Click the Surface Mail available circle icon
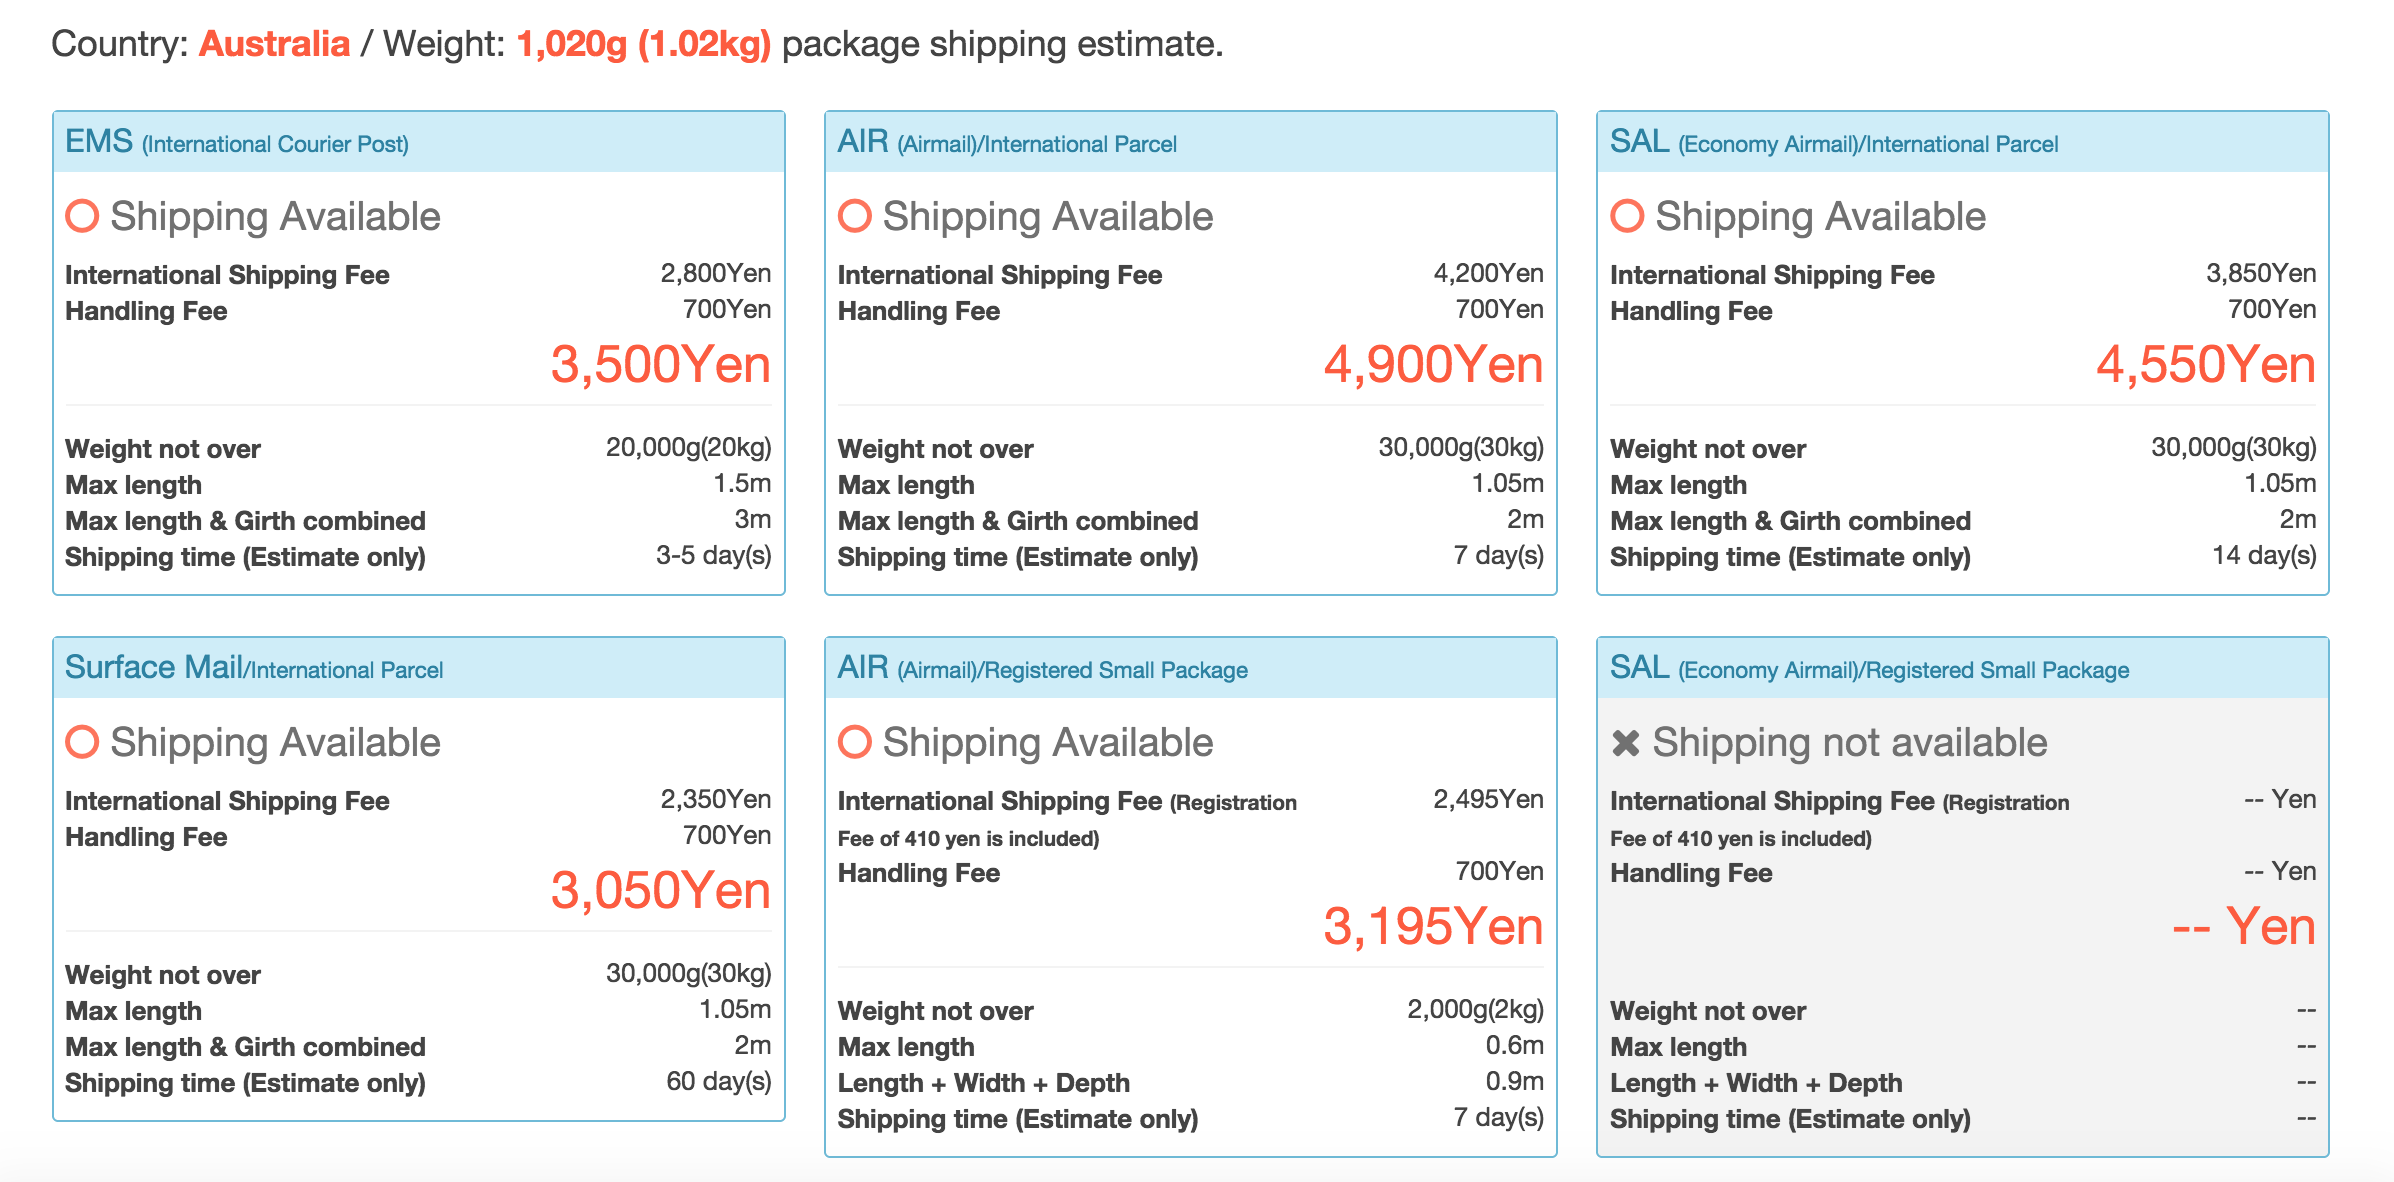 (82, 742)
